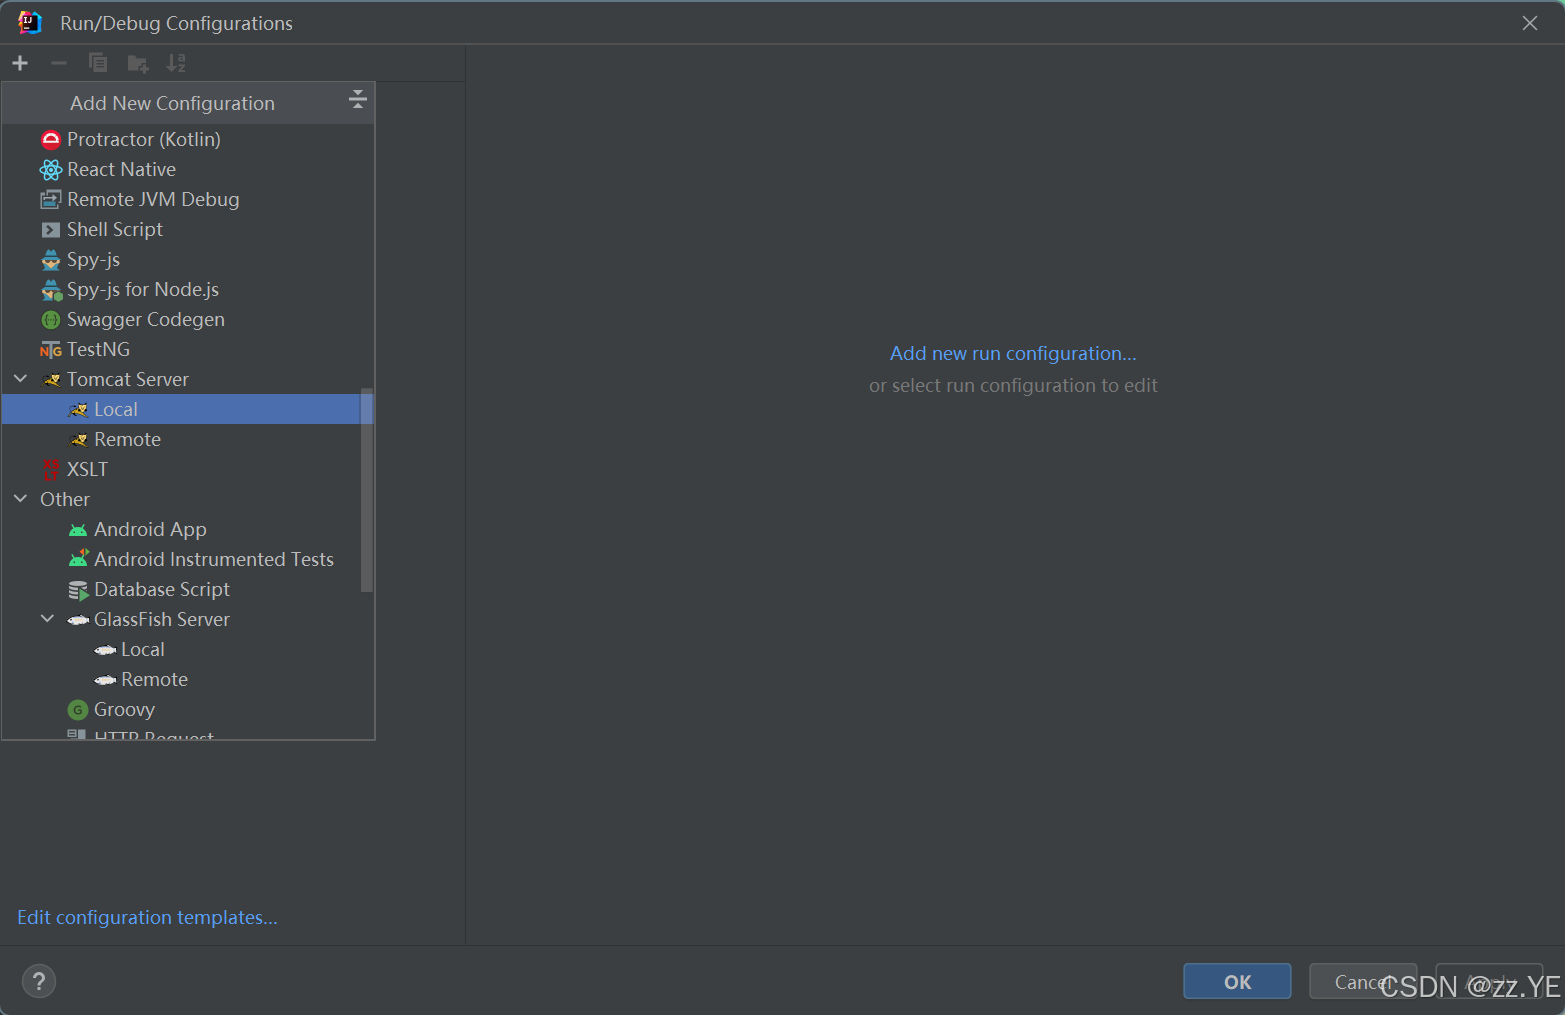Click the Spy-js spy icon
This screenshot has width=1565, height=1015.
(51, 259)
